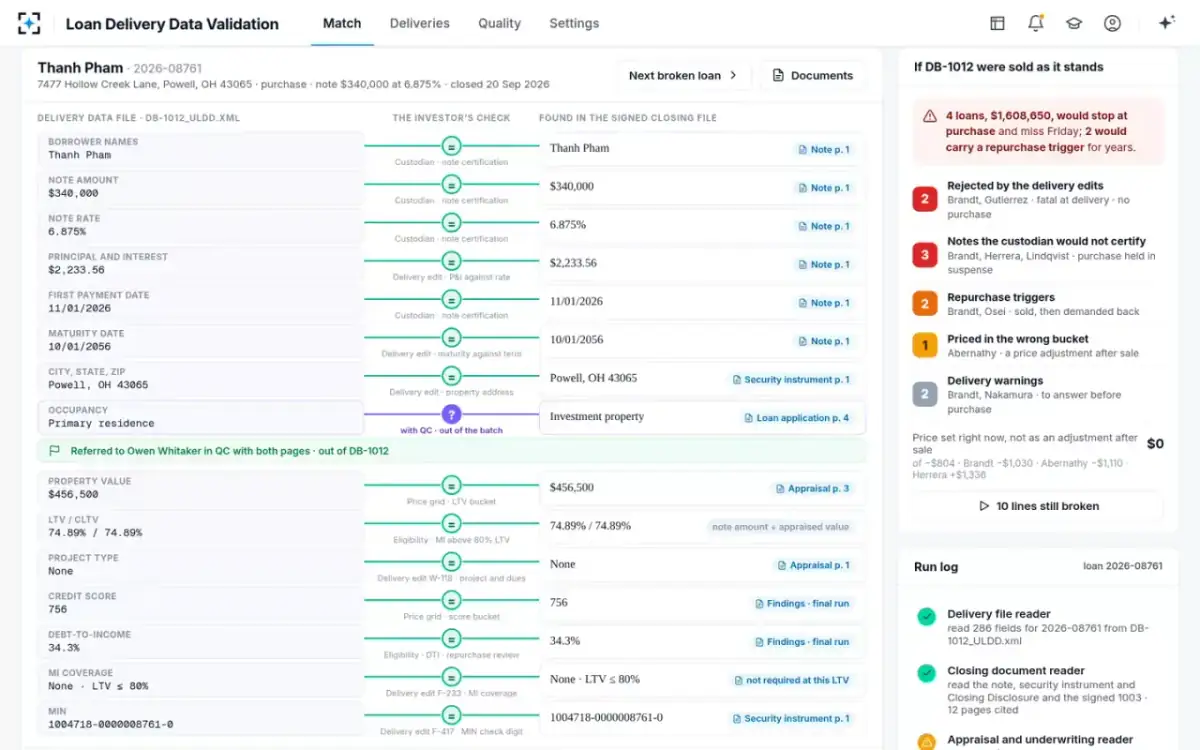
Task: Click match icon for City, State, Zip
Action: tap(451, 377)
